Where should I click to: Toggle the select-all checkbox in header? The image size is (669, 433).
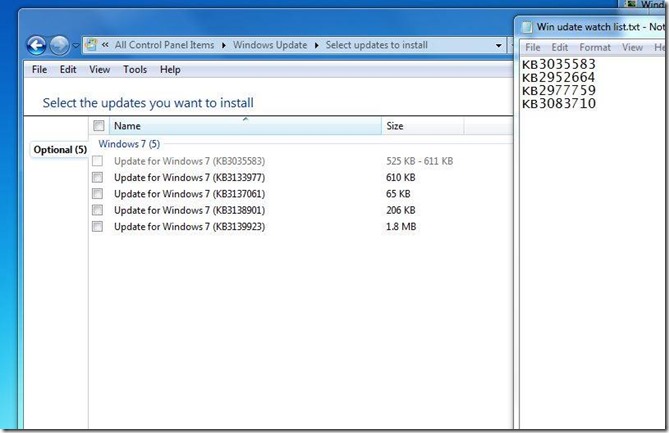98,126
